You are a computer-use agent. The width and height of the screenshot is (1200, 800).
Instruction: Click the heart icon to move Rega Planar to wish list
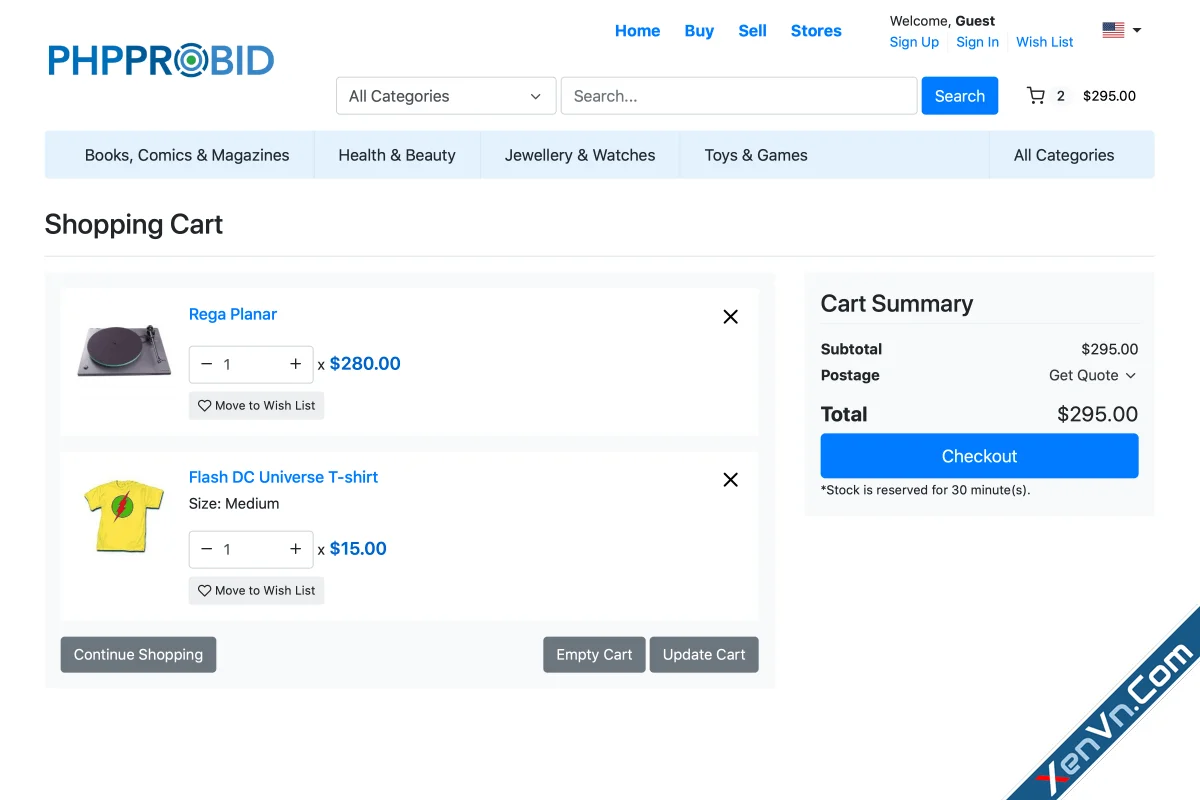pyautogui.click(x=204, y=405)
